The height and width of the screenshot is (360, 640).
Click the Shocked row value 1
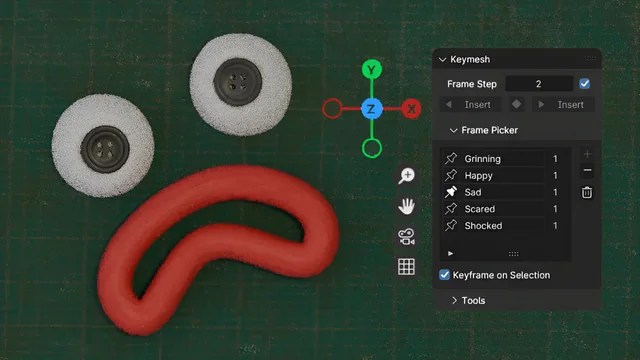point(555,226)
